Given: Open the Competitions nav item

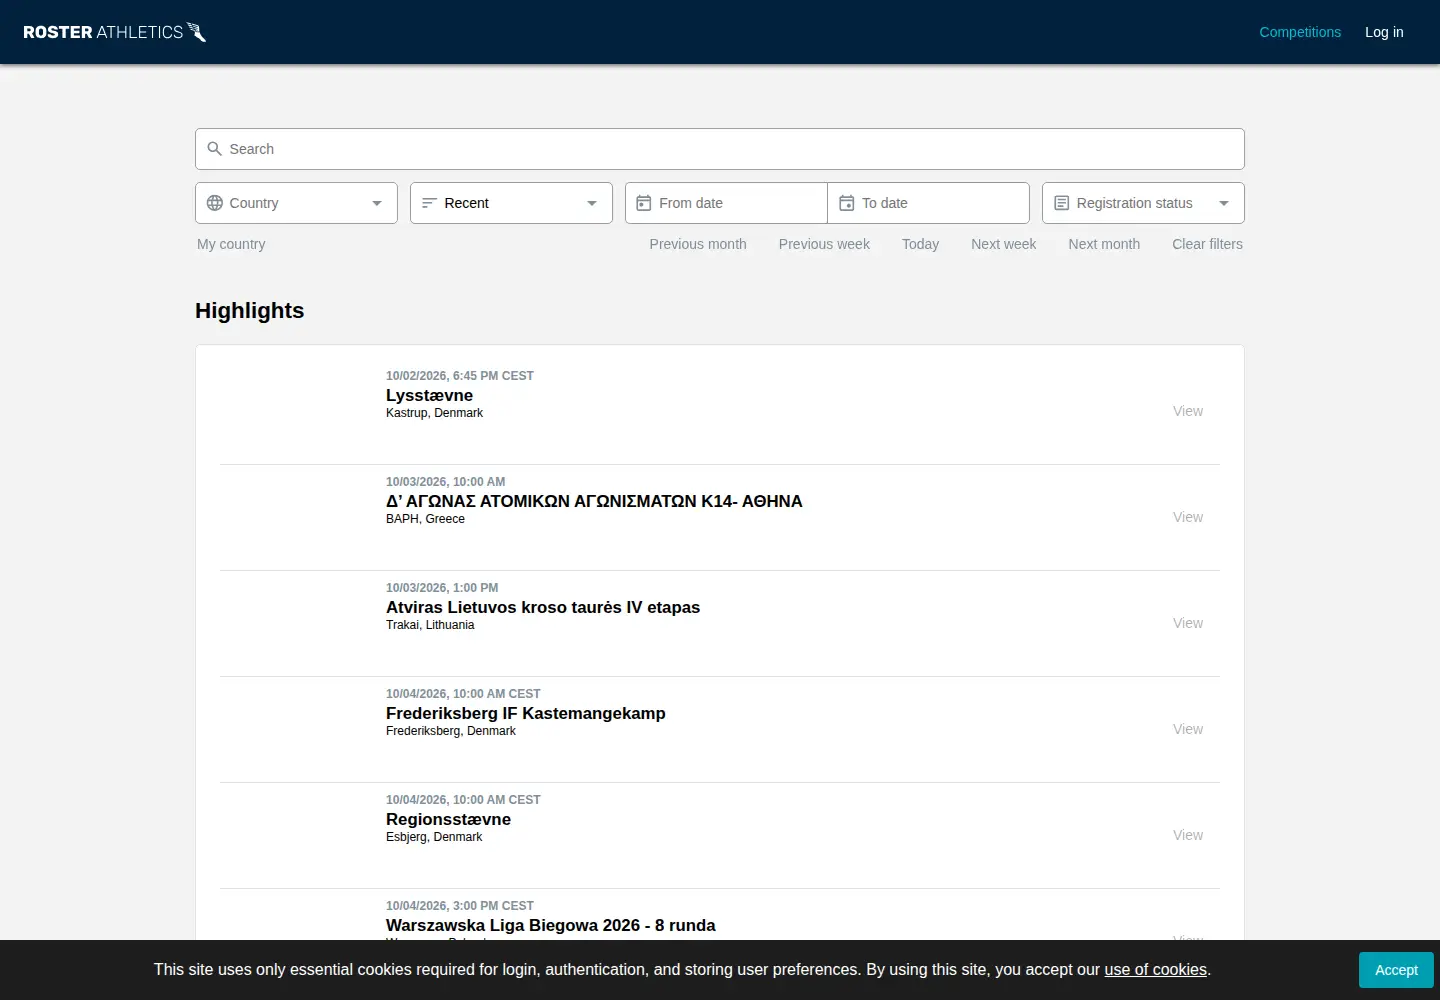Looking at the screenshot, I should point(1300,32).
